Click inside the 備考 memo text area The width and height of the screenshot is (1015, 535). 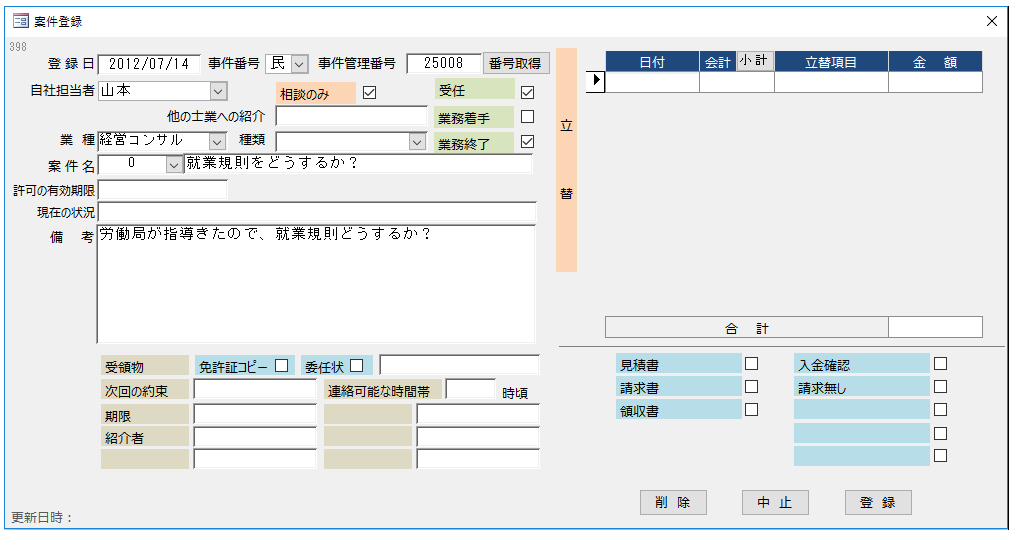pos(317,284)
